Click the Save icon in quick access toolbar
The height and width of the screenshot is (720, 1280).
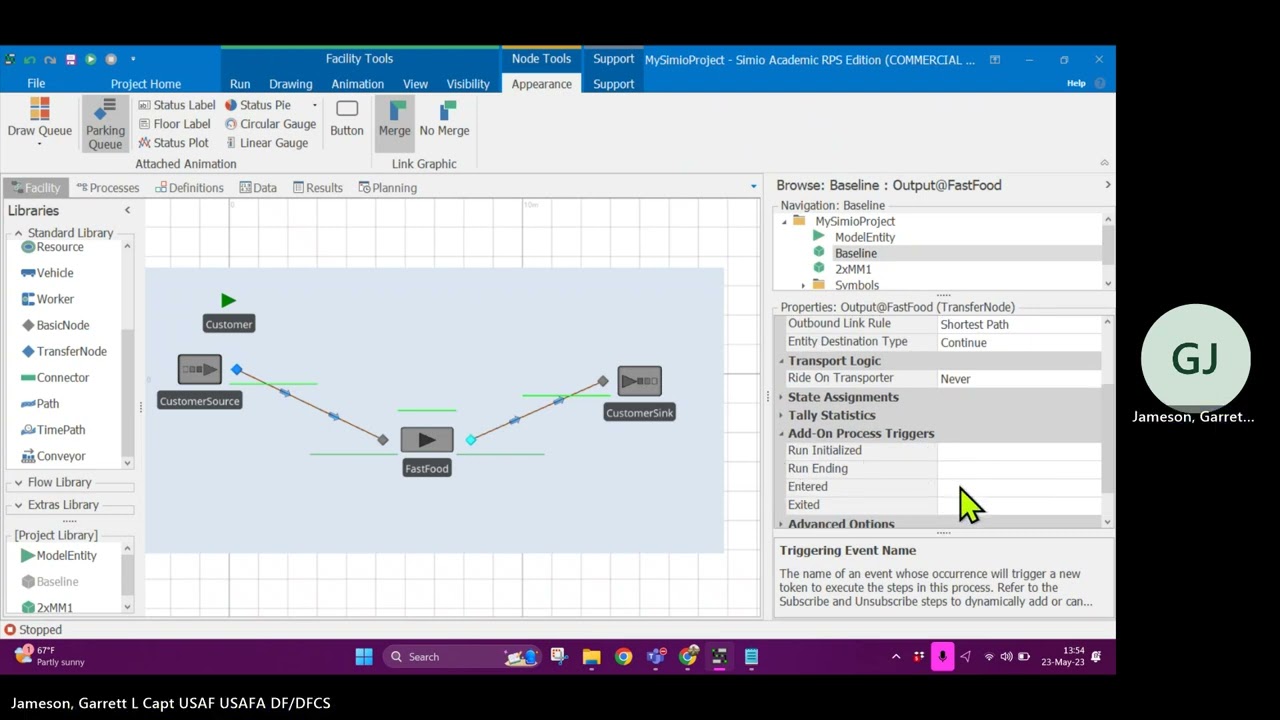[70, 60]
